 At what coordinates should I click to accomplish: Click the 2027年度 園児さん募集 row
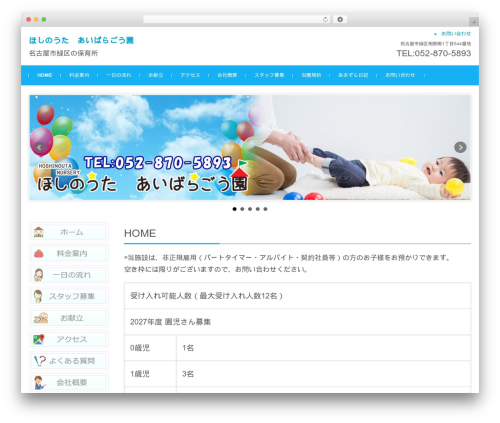(x=297, y=322)
